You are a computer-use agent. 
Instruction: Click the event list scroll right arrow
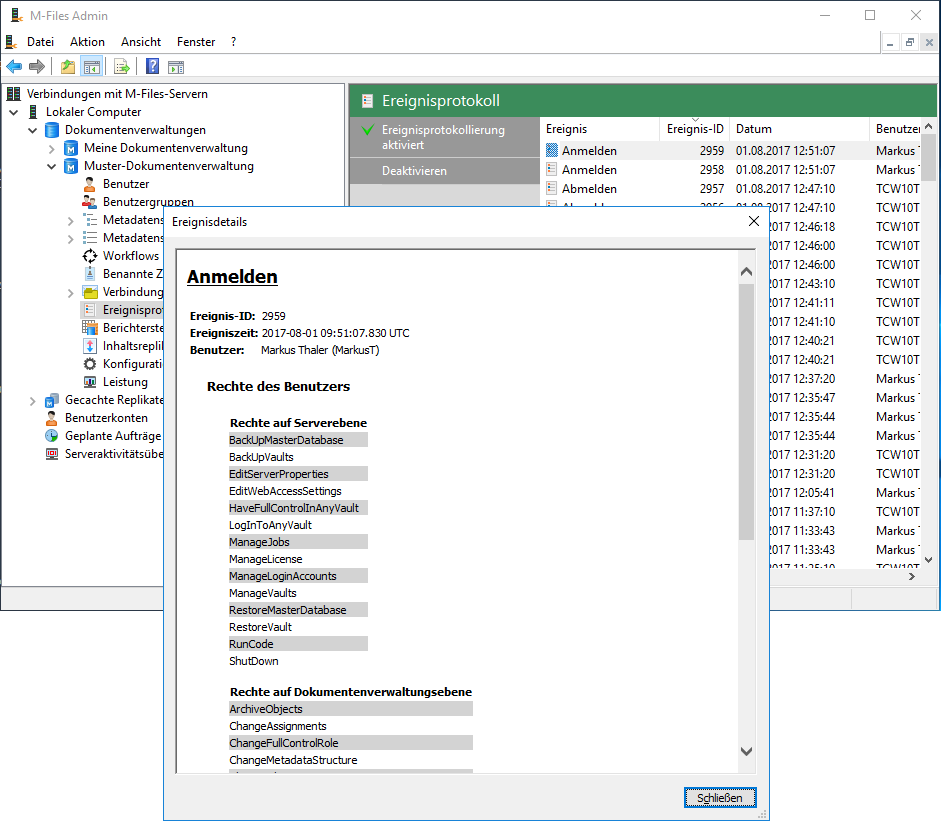(x=912, y=576)
